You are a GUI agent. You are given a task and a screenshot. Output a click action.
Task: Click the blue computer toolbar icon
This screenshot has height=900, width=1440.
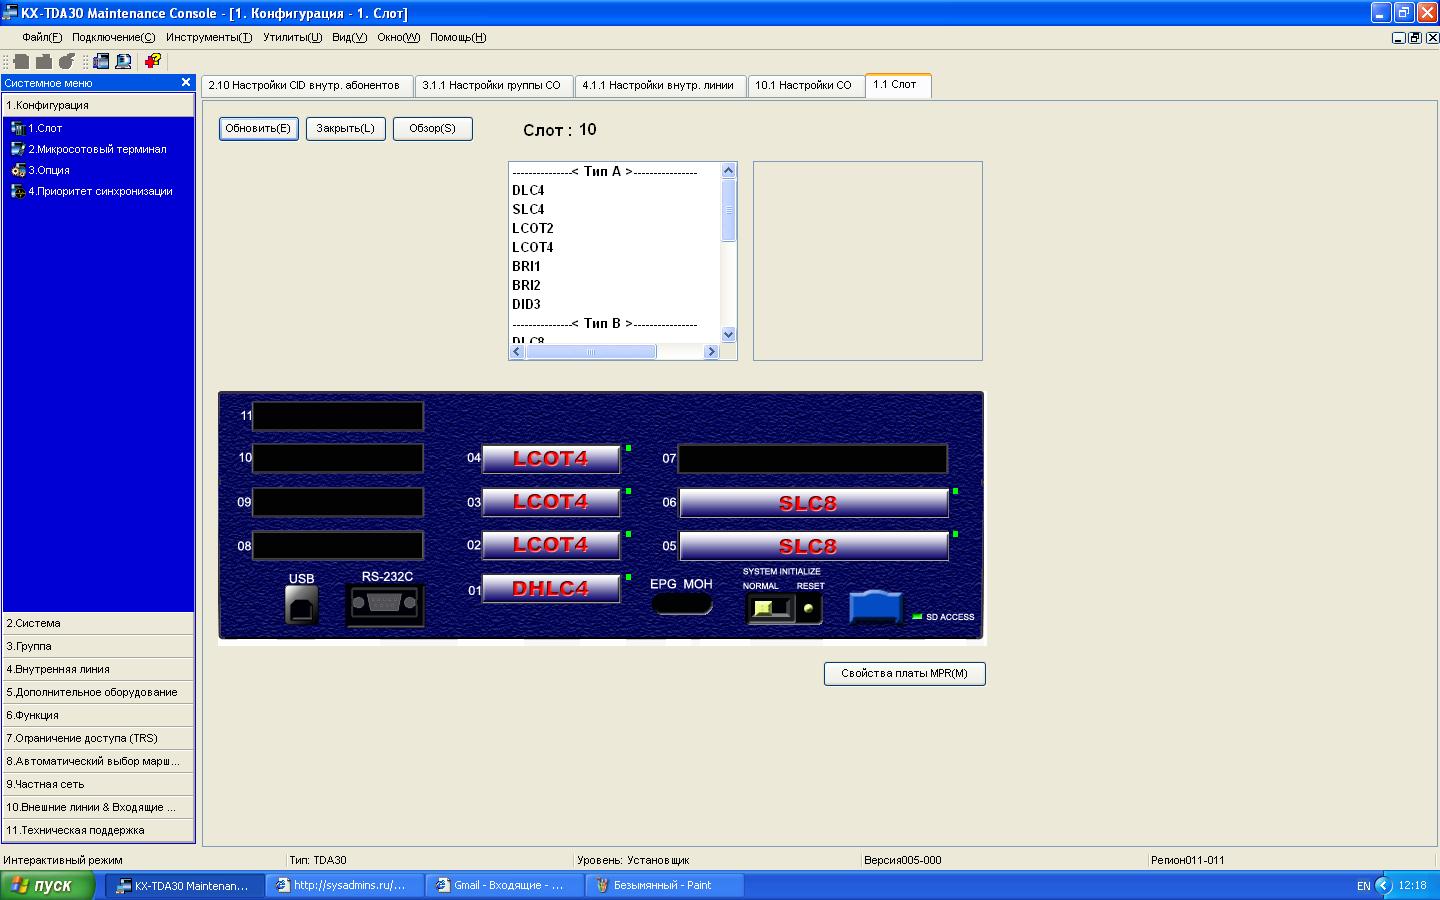(x=123, y=61)
